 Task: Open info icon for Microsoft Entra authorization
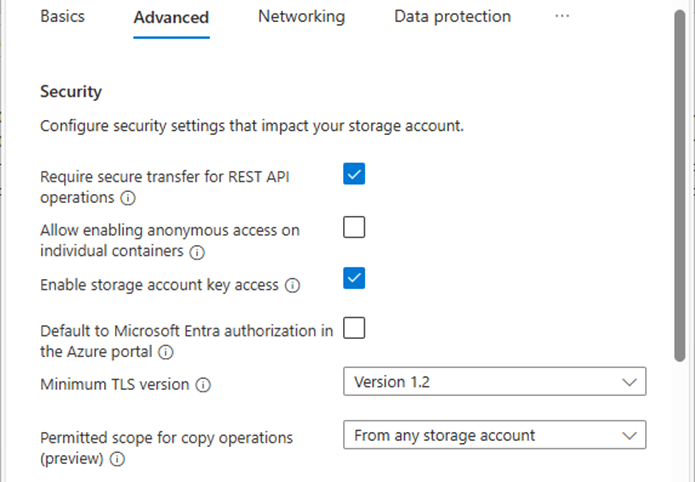coord(166,353)
